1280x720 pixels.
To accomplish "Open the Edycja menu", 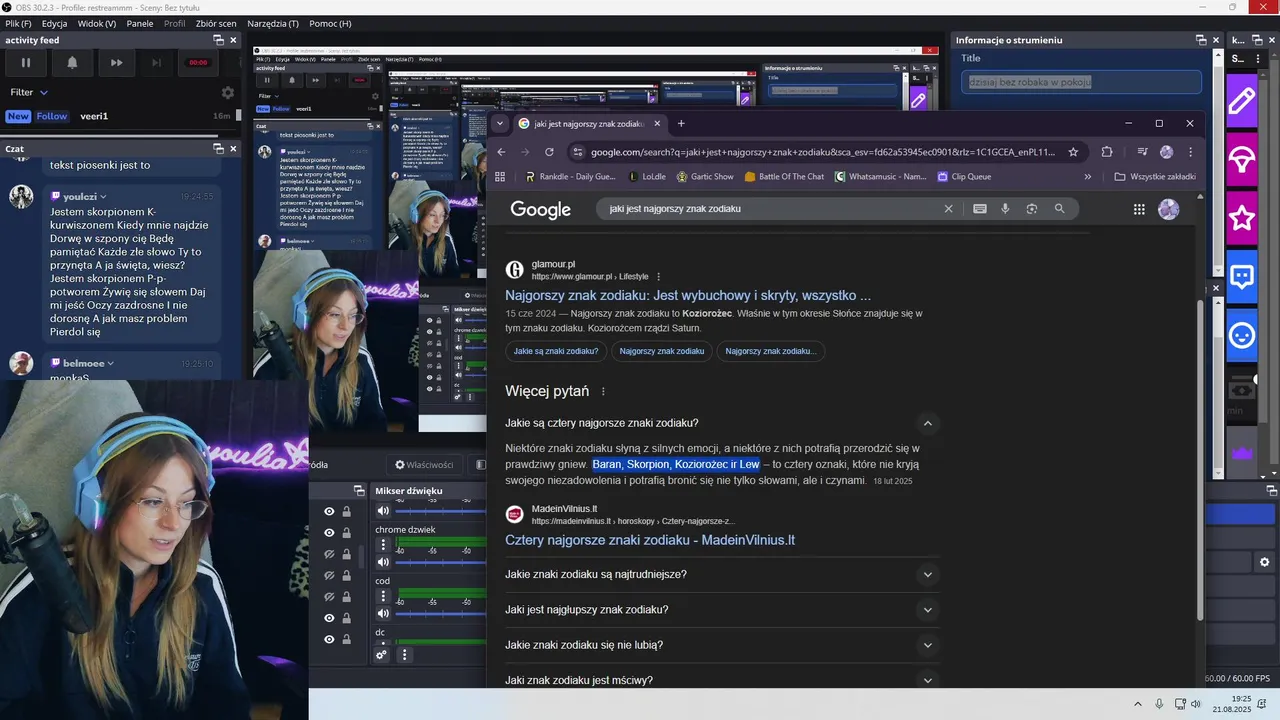I will pyautogui.click(x=55, y=23).
